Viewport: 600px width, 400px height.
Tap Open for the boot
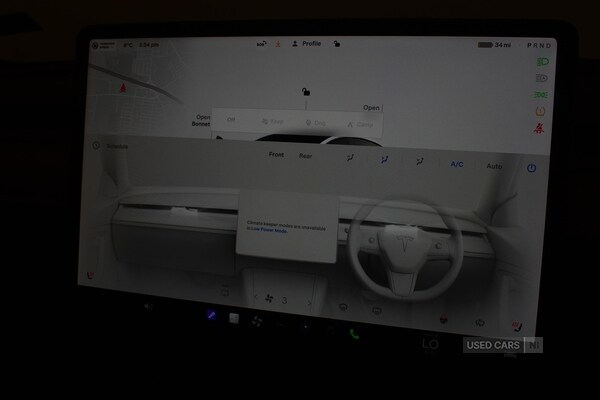pyautogui.click(x=371, y=108)
